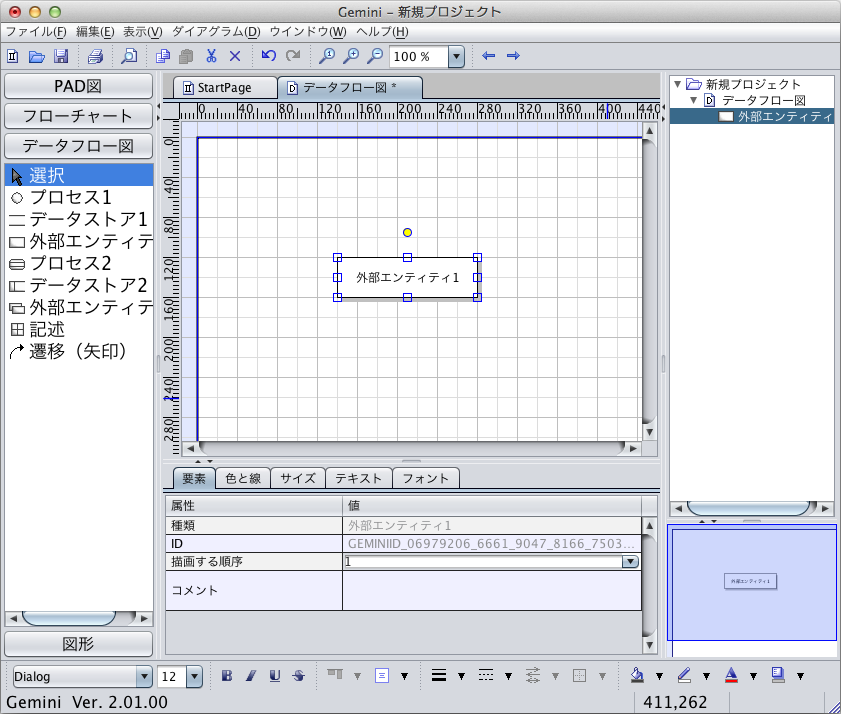Image resolution: width=841 pixels, height=714 pixels.
Task: Zoom in with the plus magnifier icon
Action: [351, 56]
